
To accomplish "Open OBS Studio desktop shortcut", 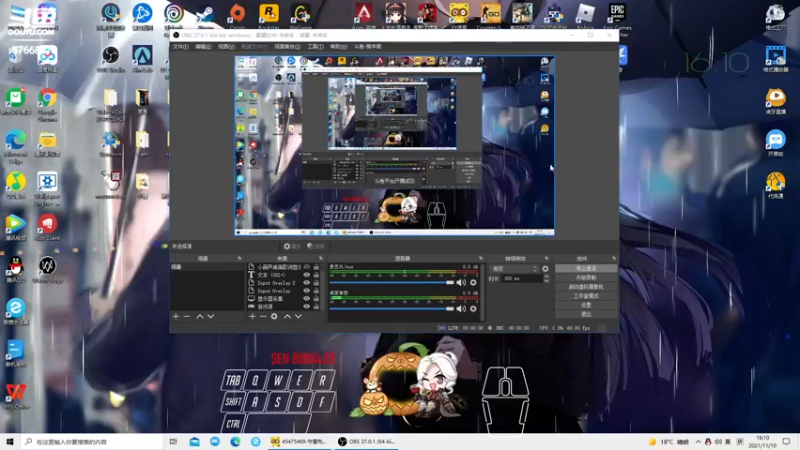I will (x=111, y=59).
